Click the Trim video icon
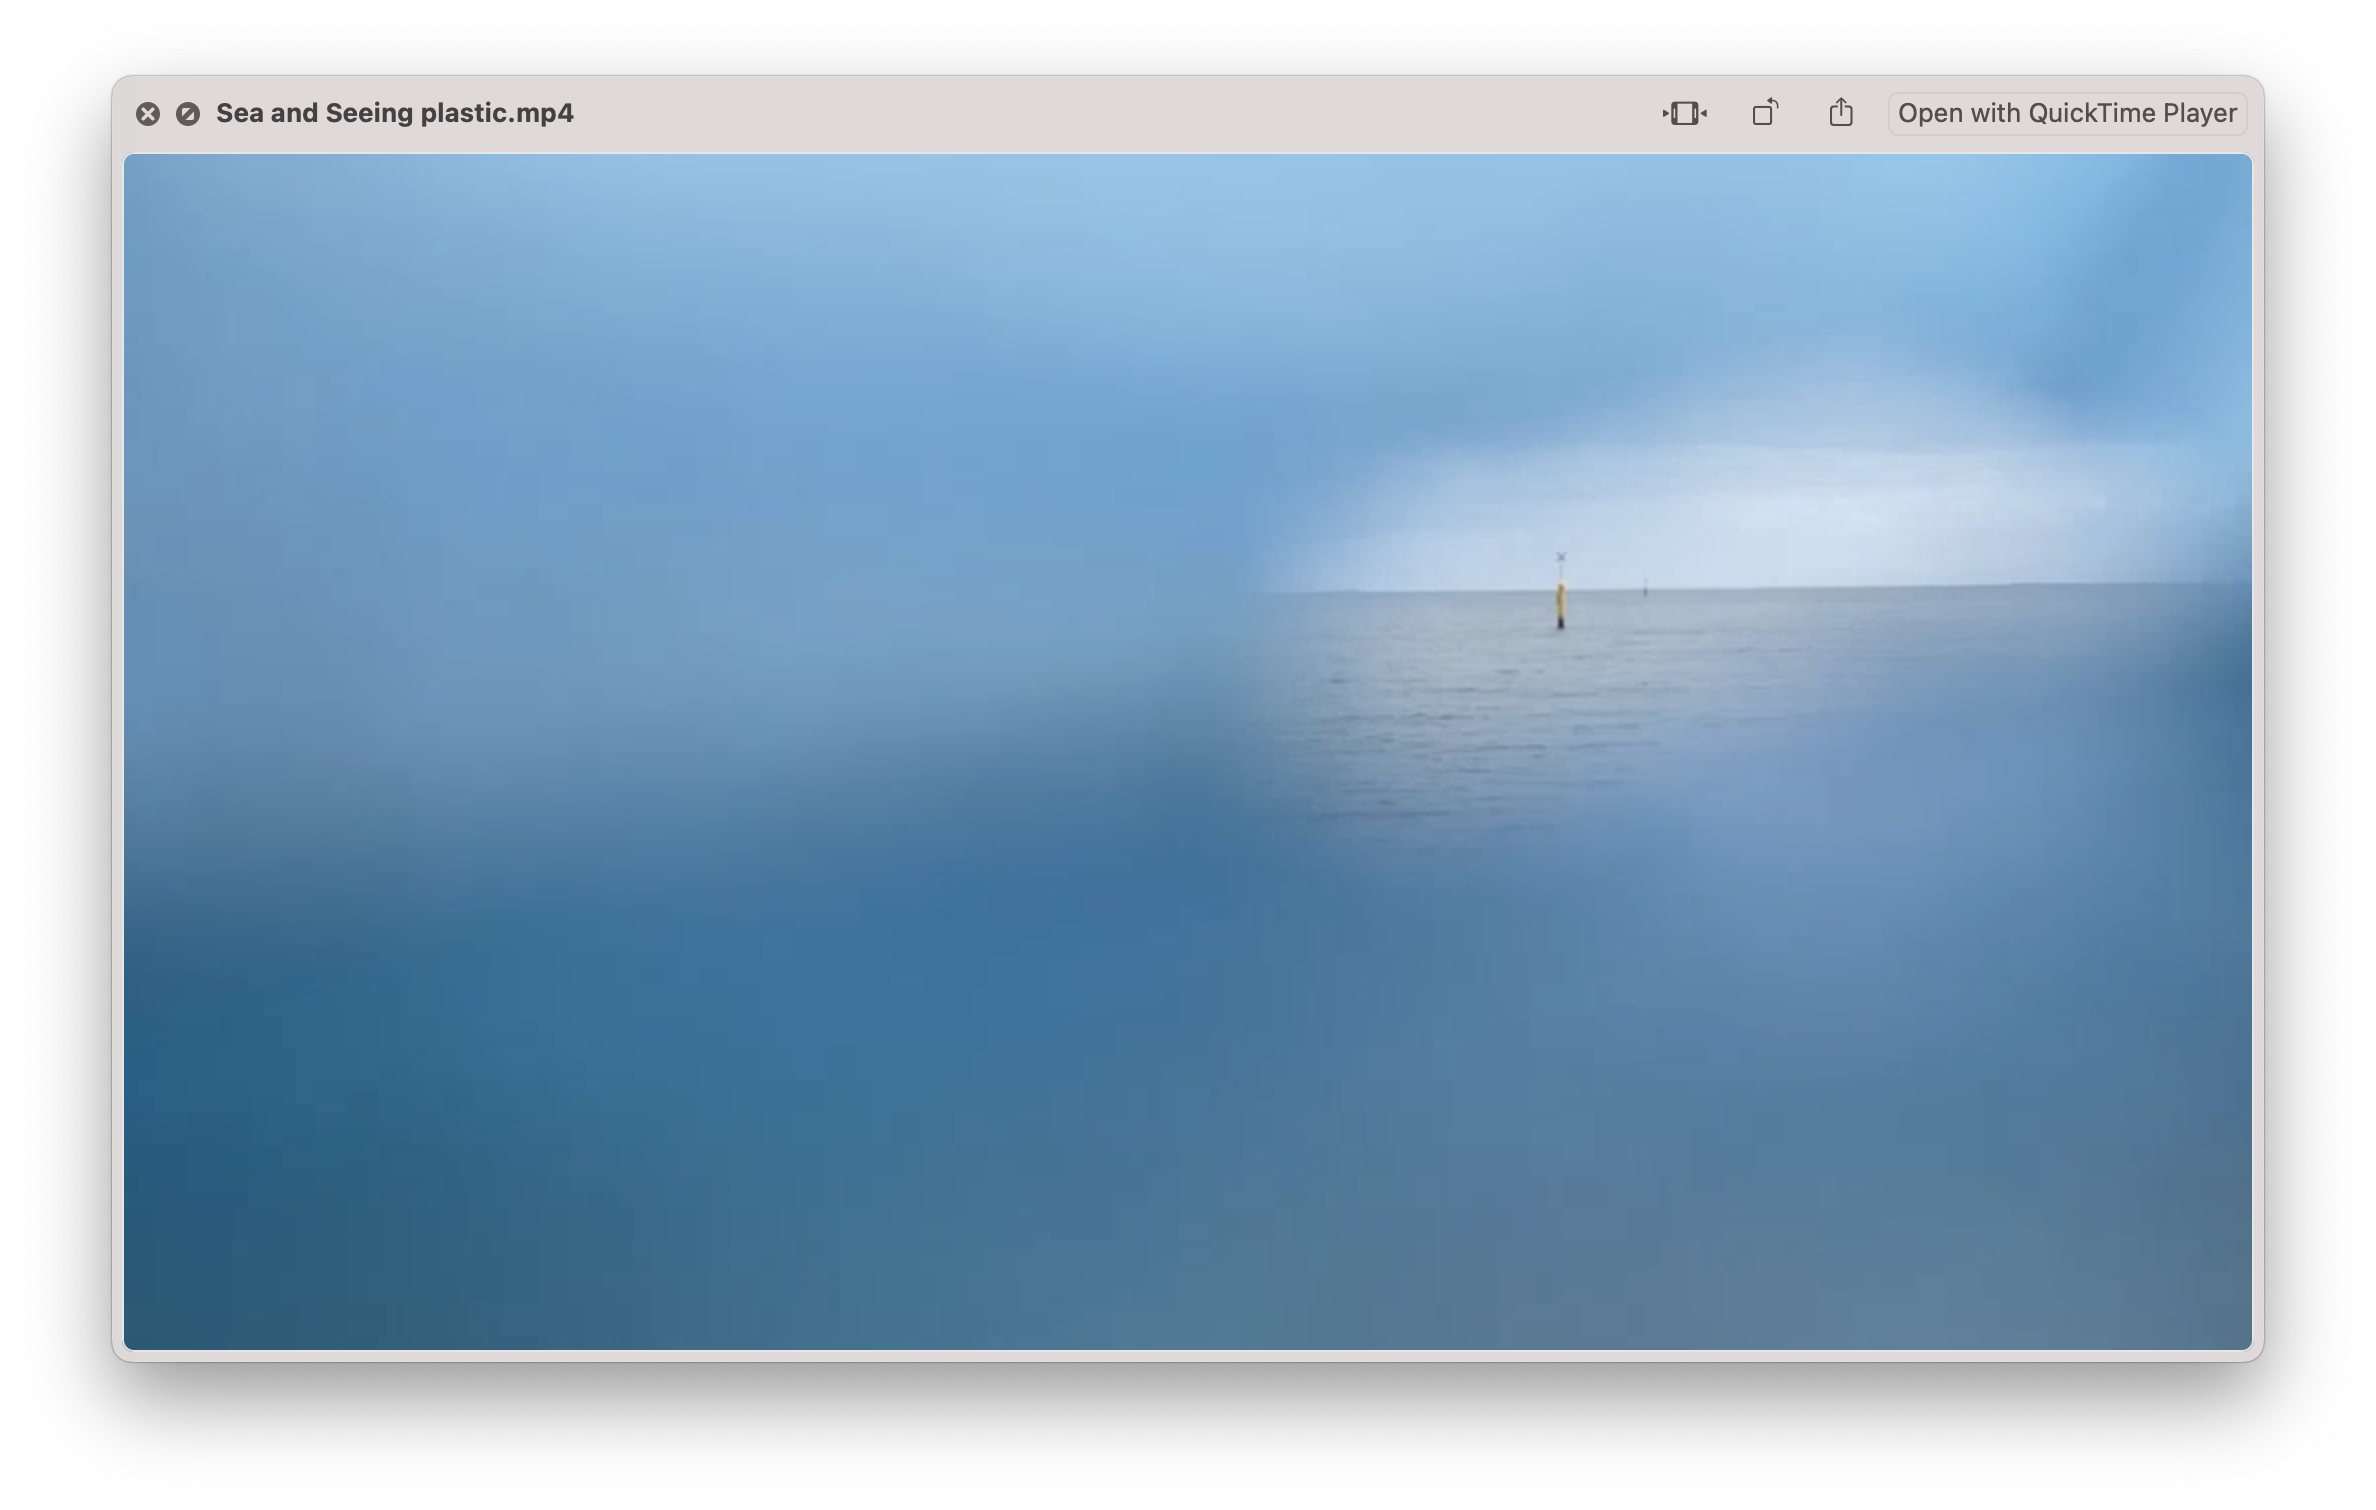This screenshot has height=1510, width=2376. (x=1684, y=113)
